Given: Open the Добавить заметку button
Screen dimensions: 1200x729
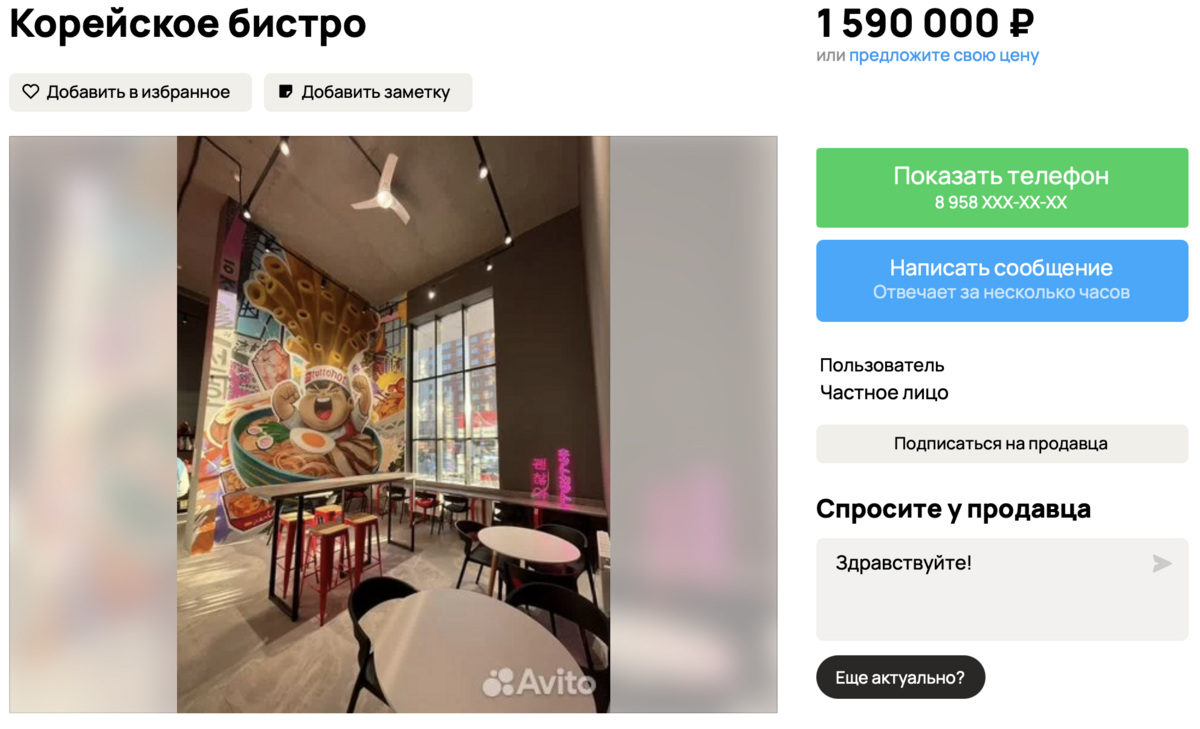Looking at the screenshot, I should point(368,92).
